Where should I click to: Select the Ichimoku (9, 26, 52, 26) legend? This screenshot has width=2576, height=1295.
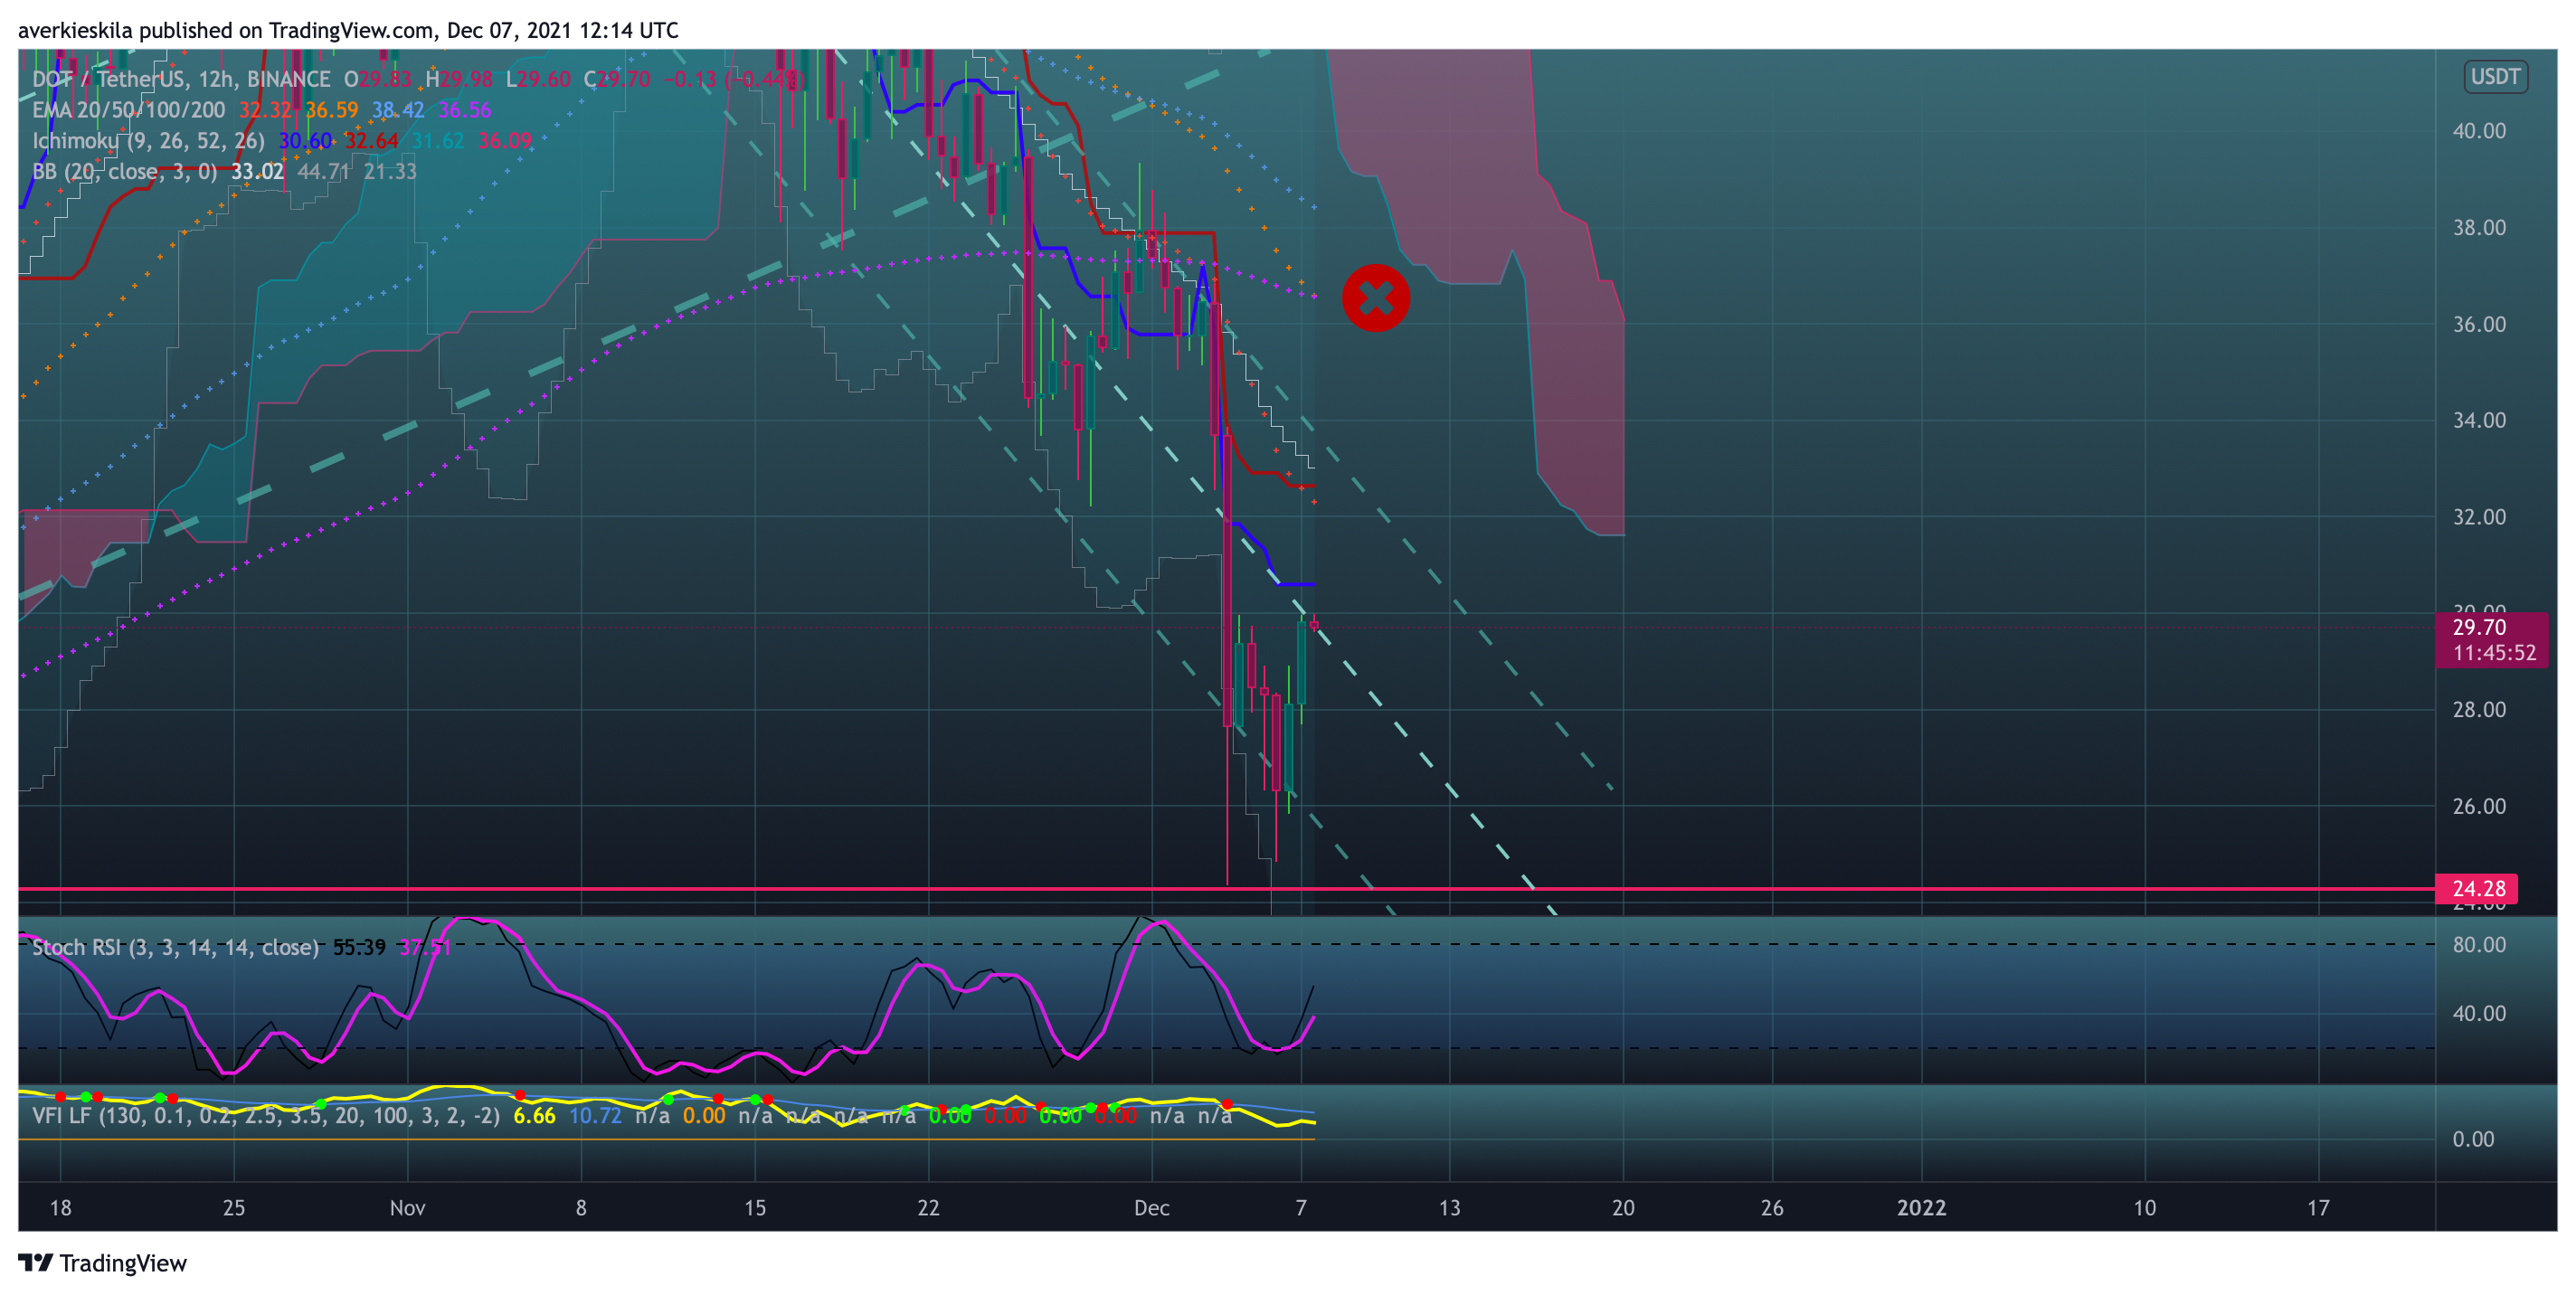click(x=148, y=141)
